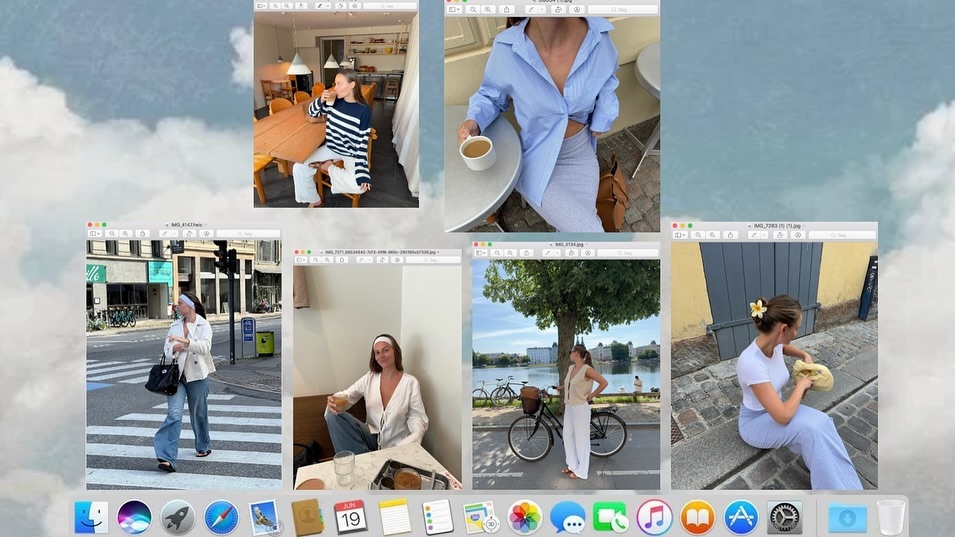This screenshot has width=955, height=537.
Task: Zoom in on the IMG_4147.heic window
Action: 125,233
